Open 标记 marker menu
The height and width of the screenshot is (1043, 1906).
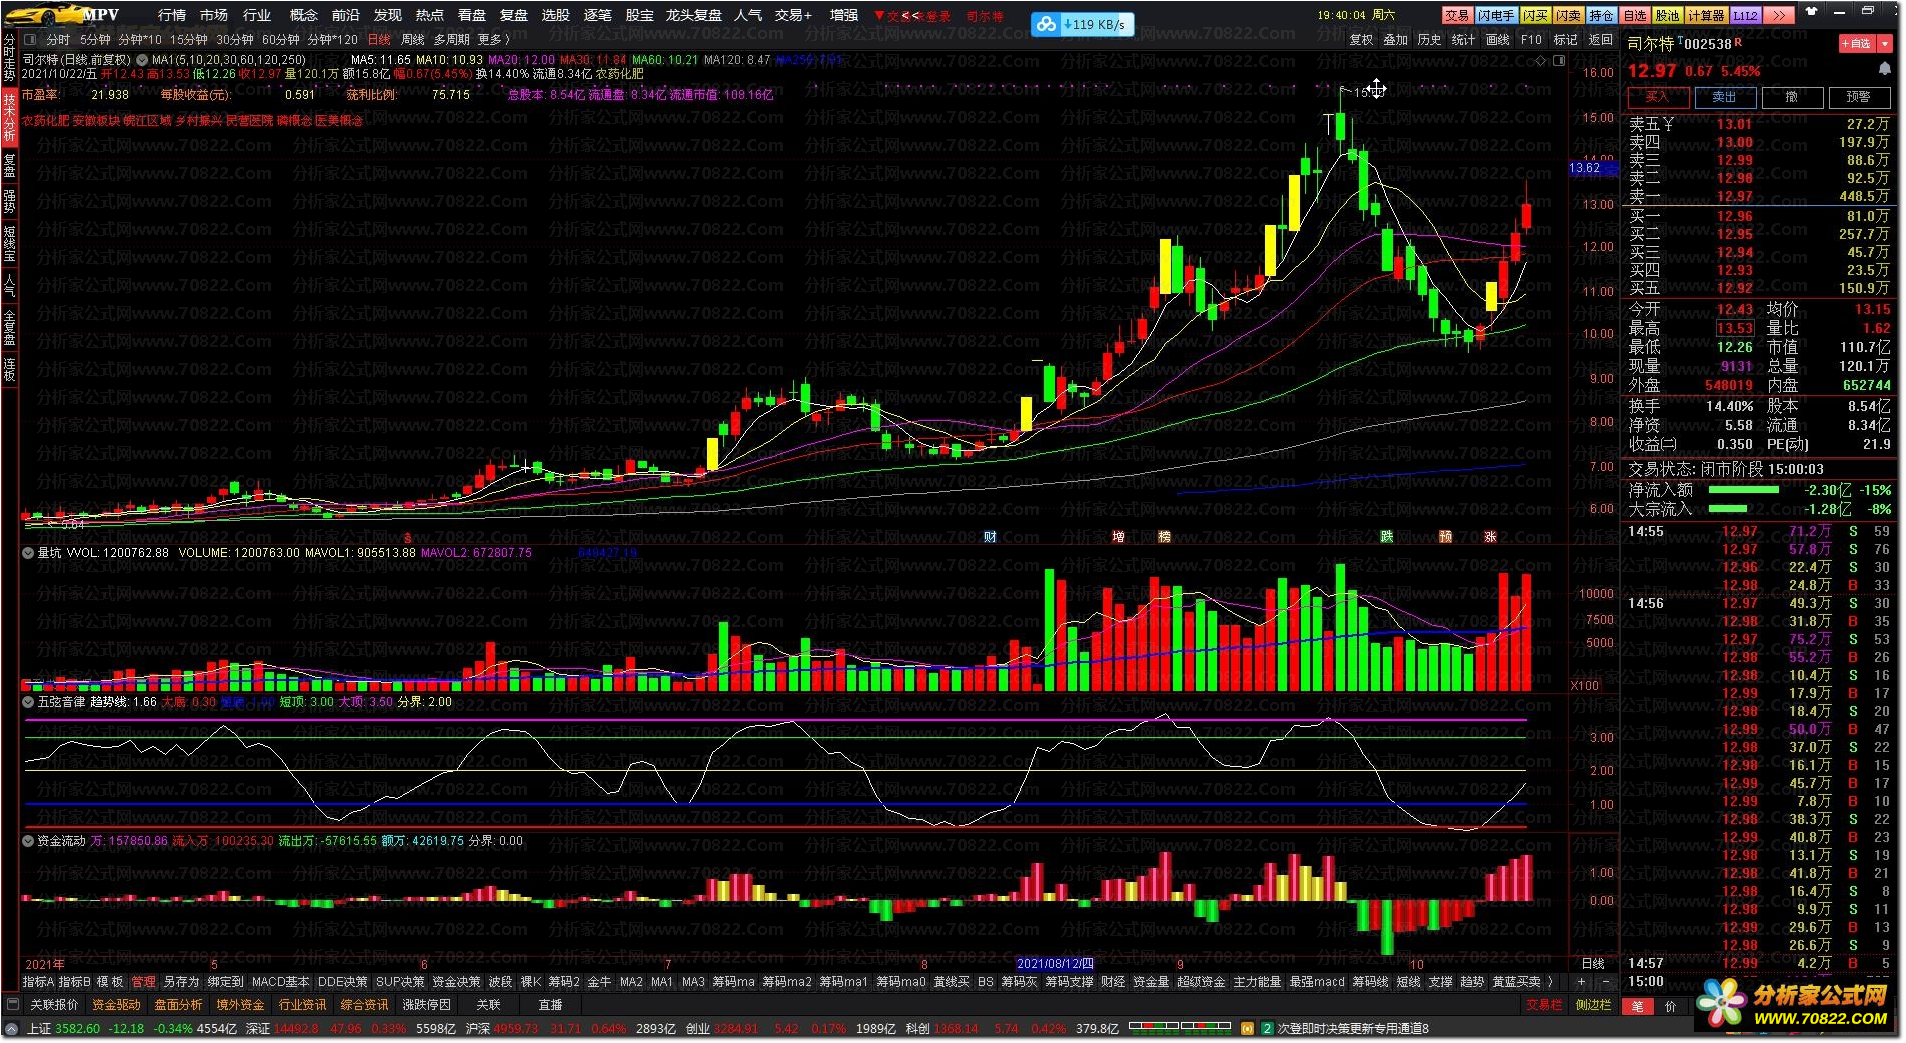point(1565,40)
